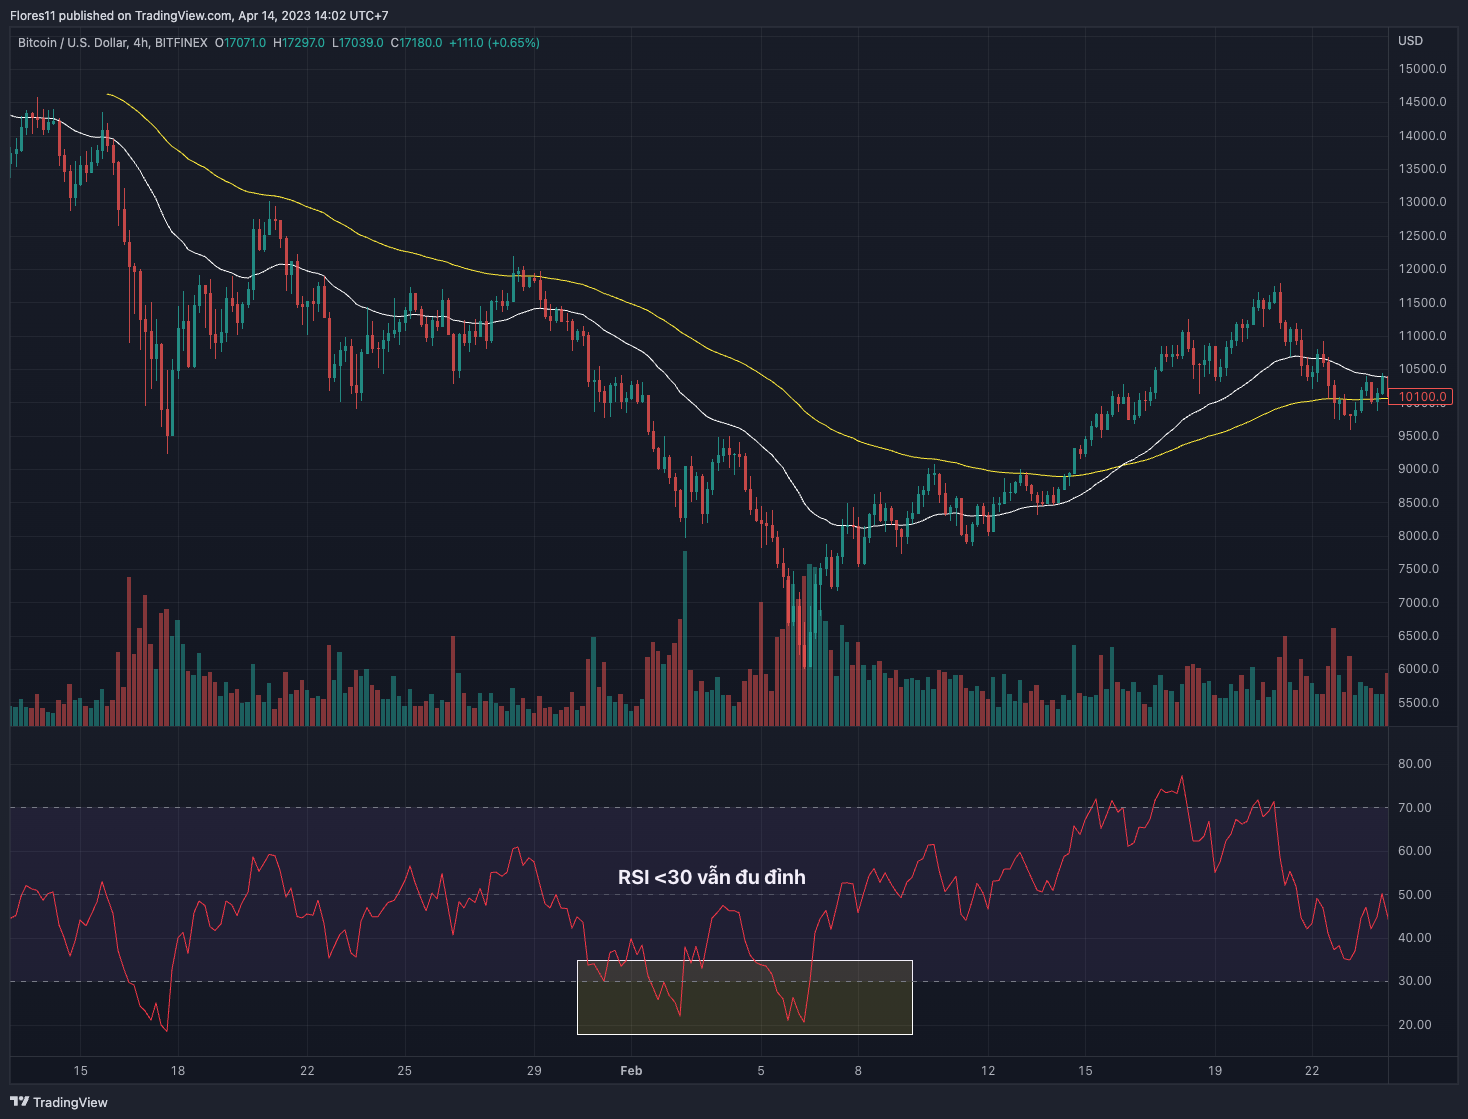Click the date 8 on time axis

click(858, 1071)
